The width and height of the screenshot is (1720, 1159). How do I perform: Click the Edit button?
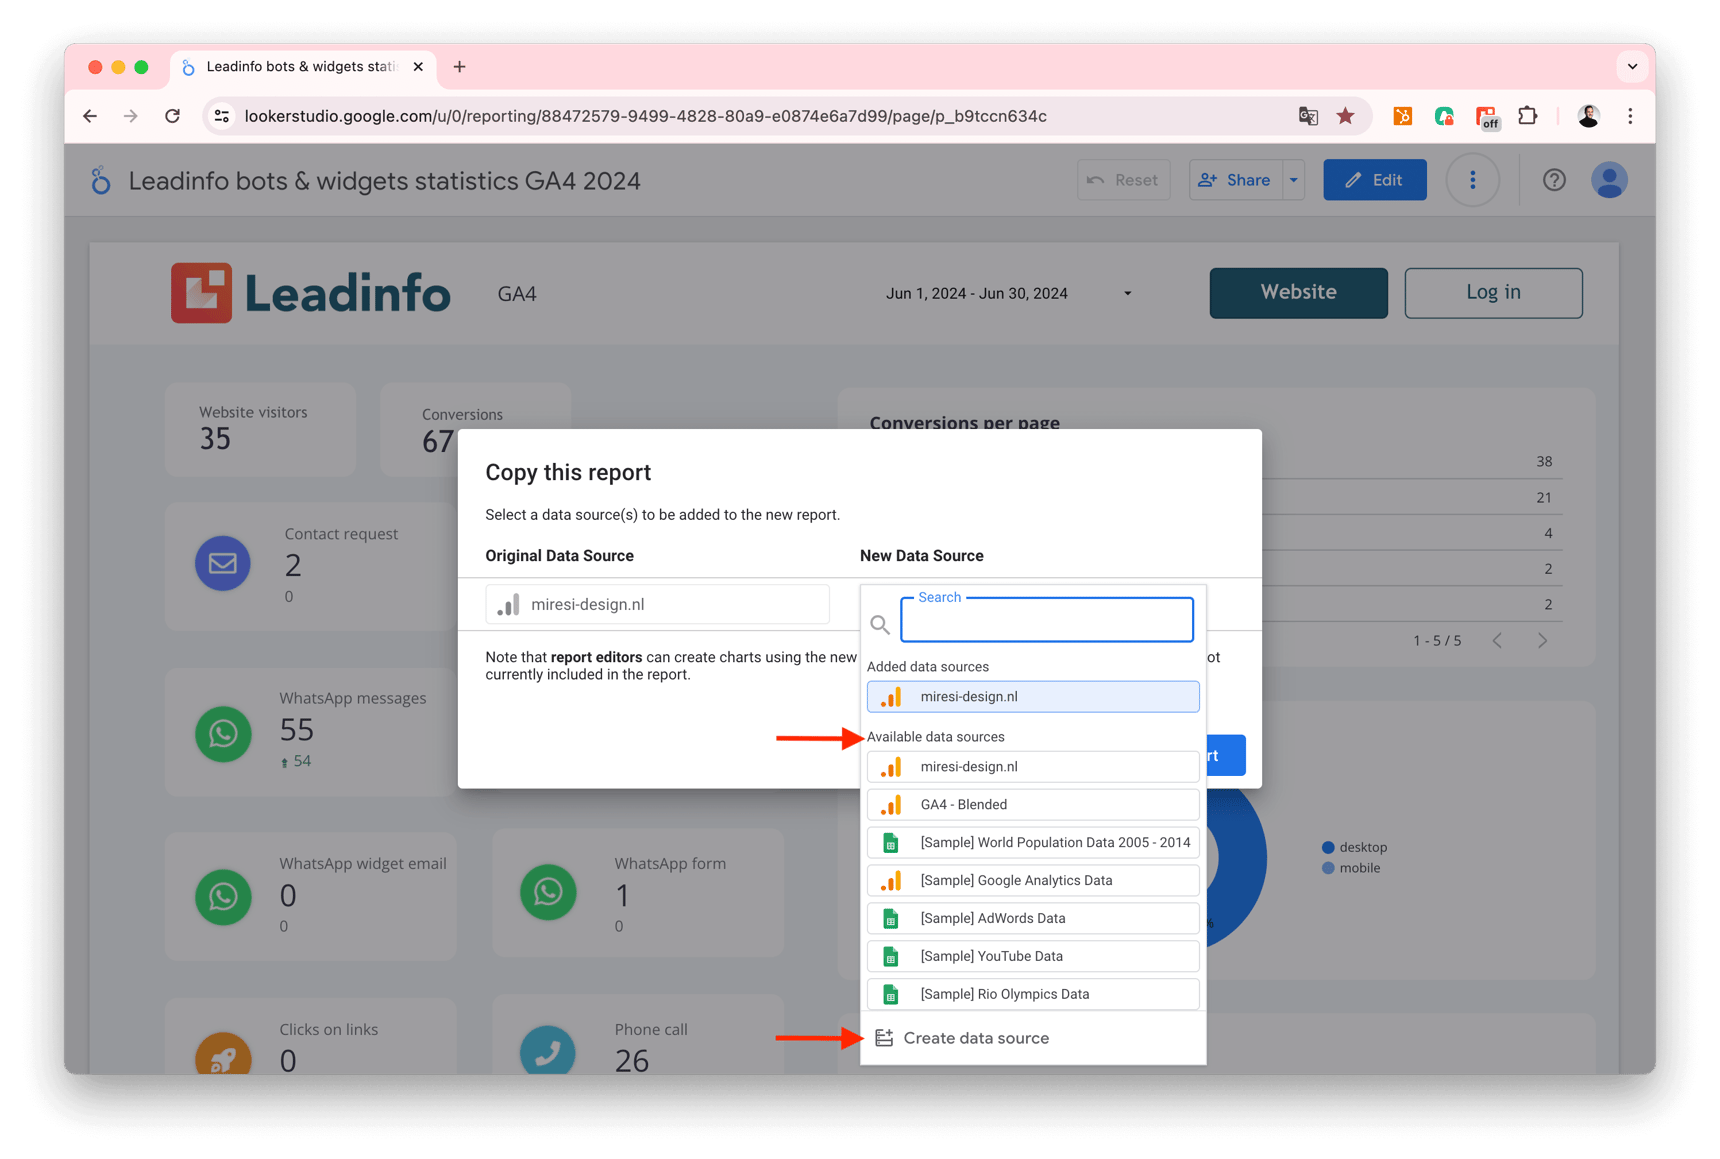tap(1374, 179)
